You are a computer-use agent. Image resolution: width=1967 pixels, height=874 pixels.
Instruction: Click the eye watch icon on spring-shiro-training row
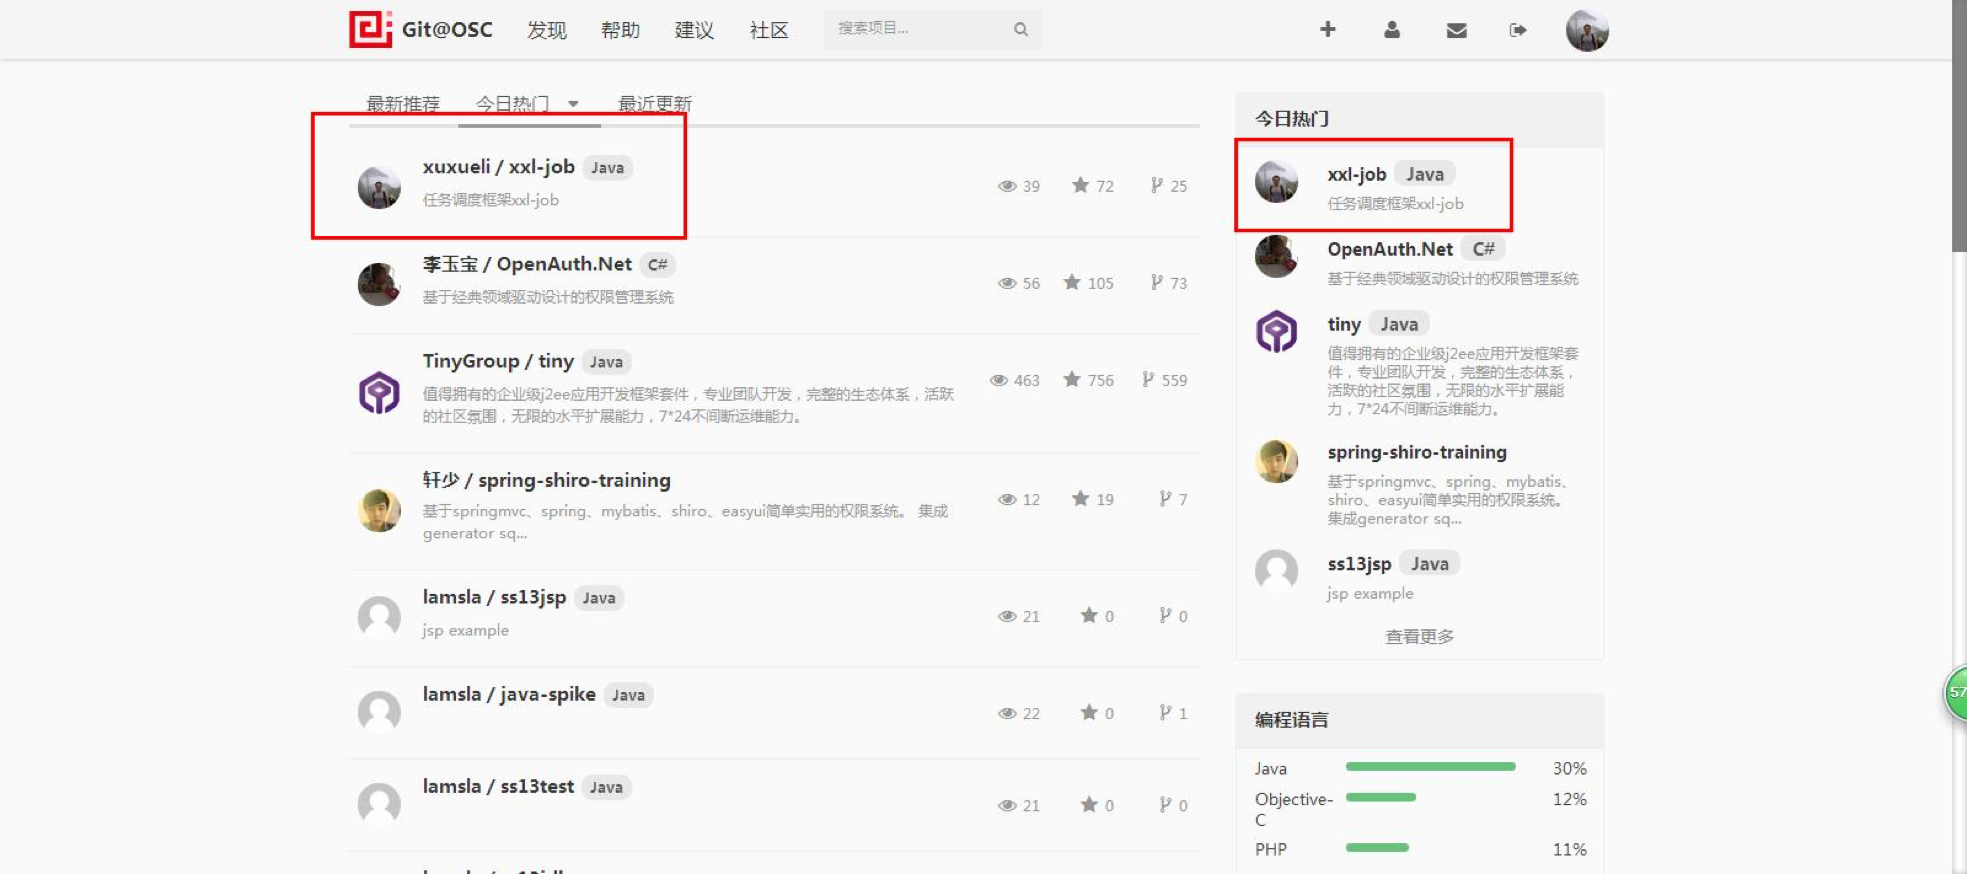(x=1006, y=499)
